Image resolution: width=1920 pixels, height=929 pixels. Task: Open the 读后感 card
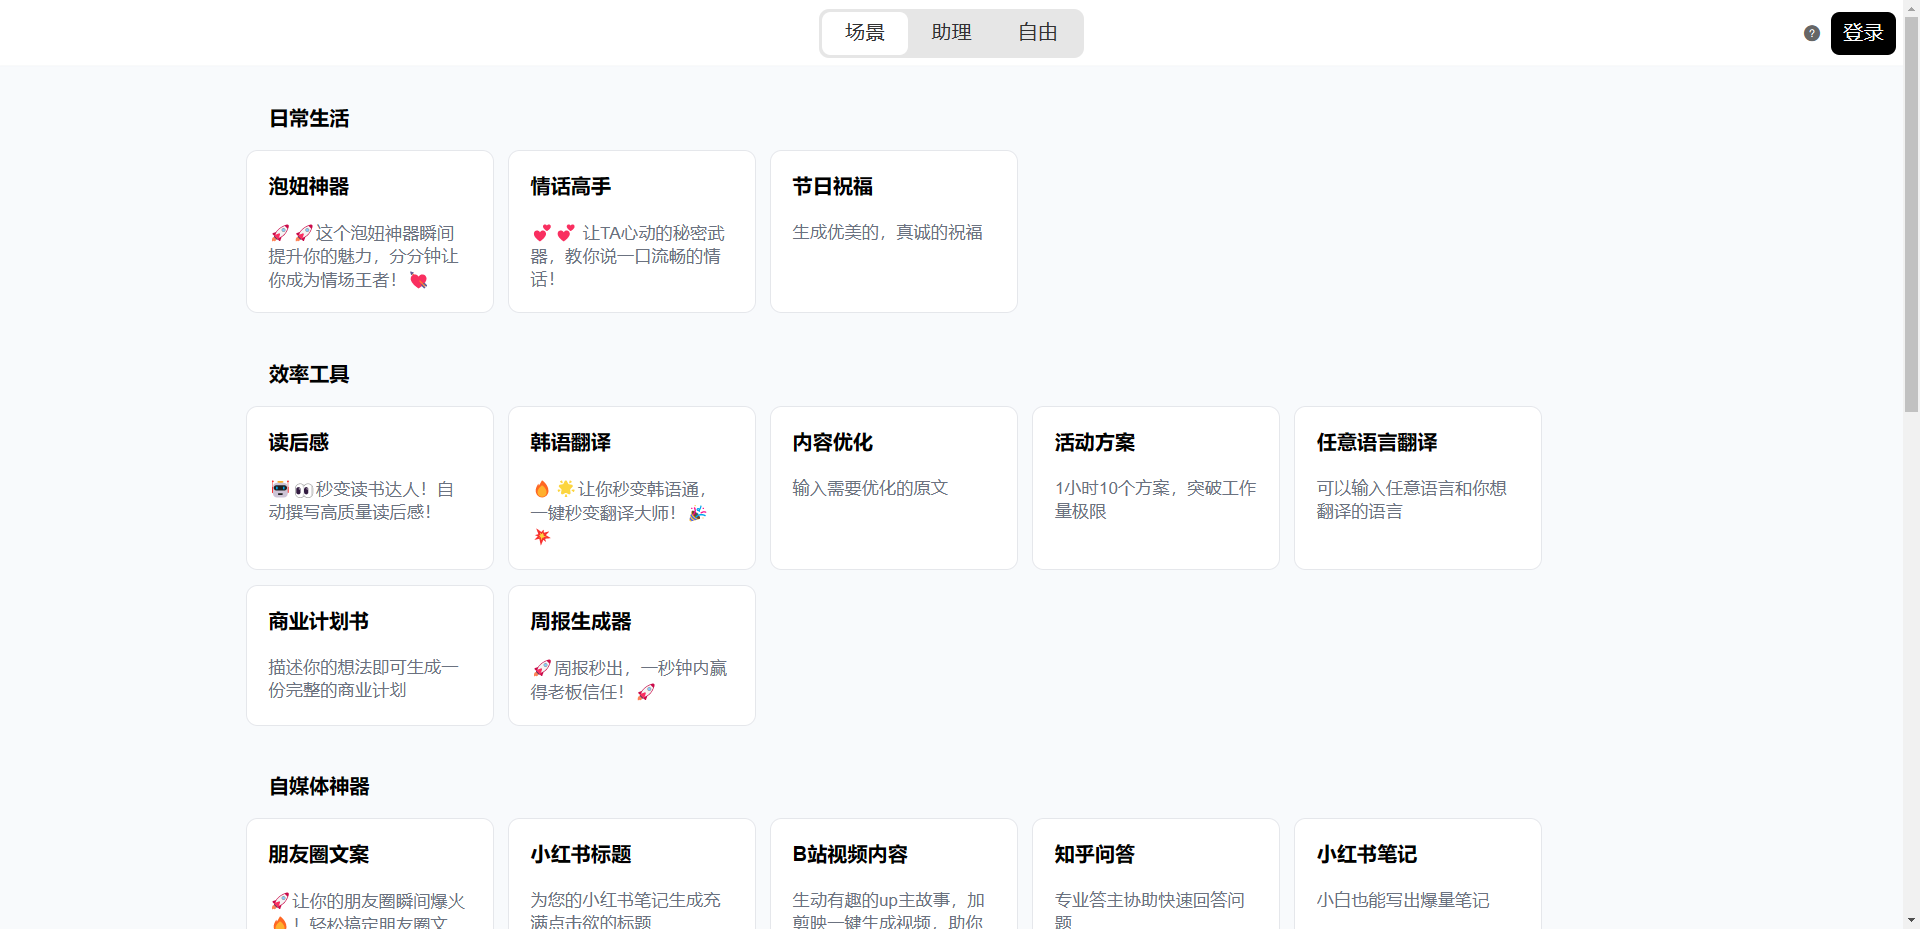(370, 488)
